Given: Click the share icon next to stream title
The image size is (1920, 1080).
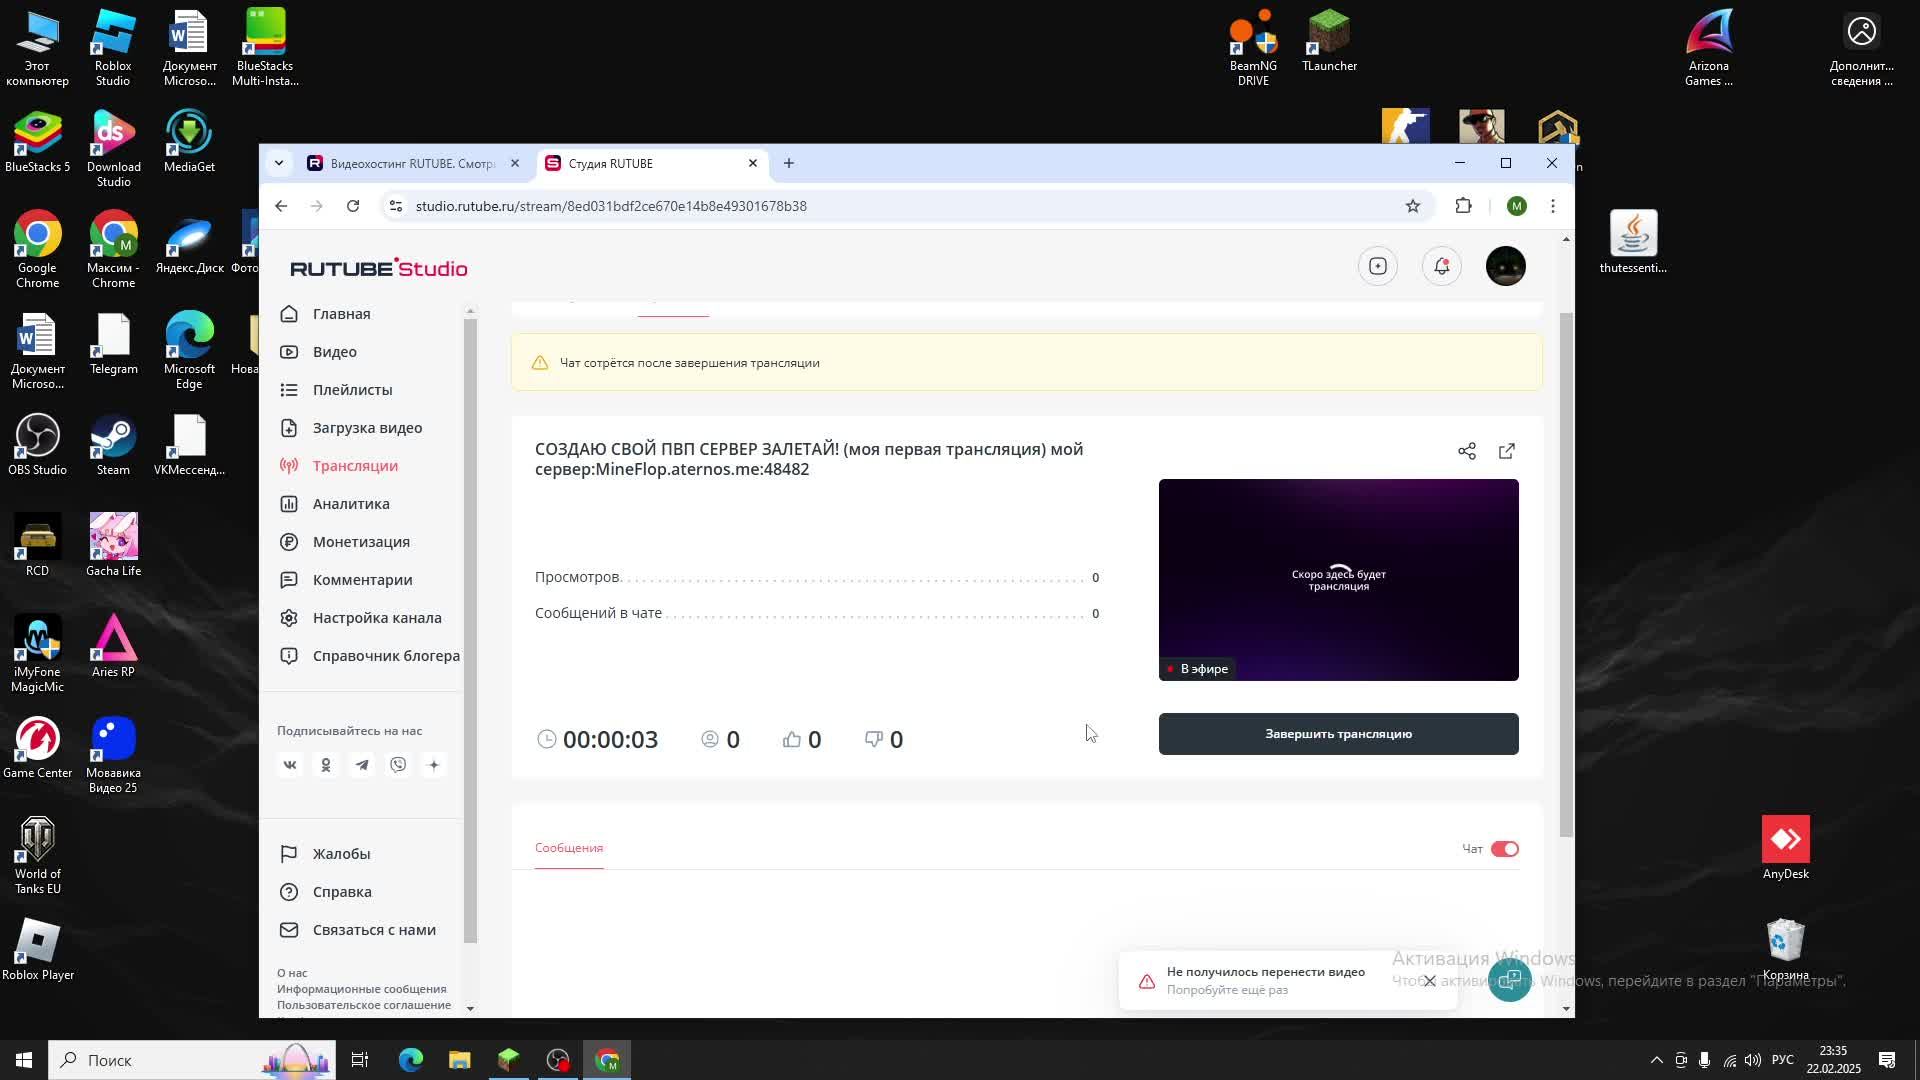Looking at the screenshot, I should (1466, 450).
